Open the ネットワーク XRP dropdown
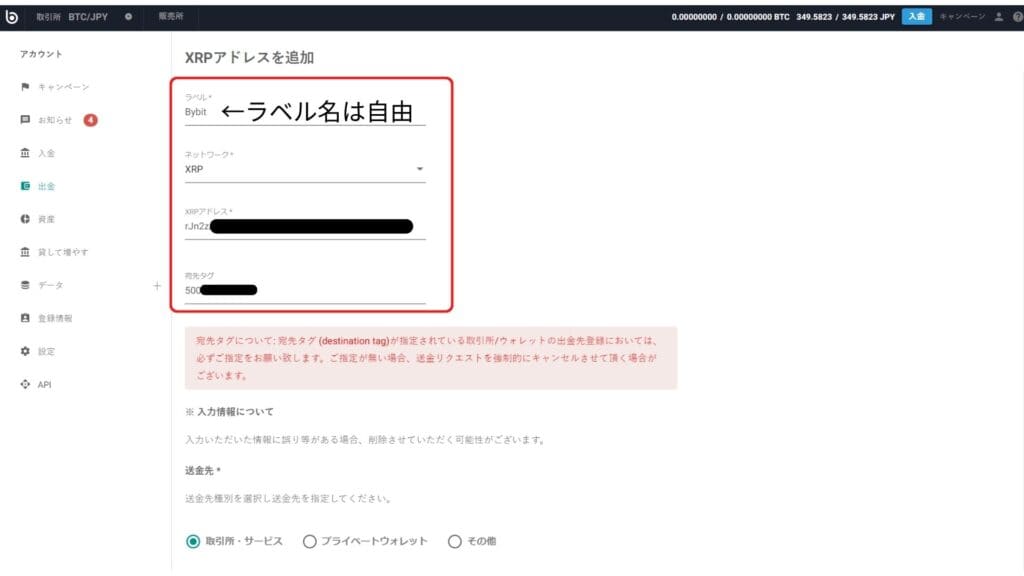Viewport: 1024px width, 576px height. (x=305, y=169)
